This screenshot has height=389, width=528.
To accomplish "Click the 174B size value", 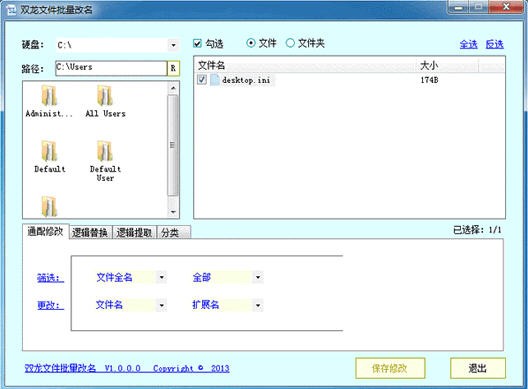I will point(429,80).
